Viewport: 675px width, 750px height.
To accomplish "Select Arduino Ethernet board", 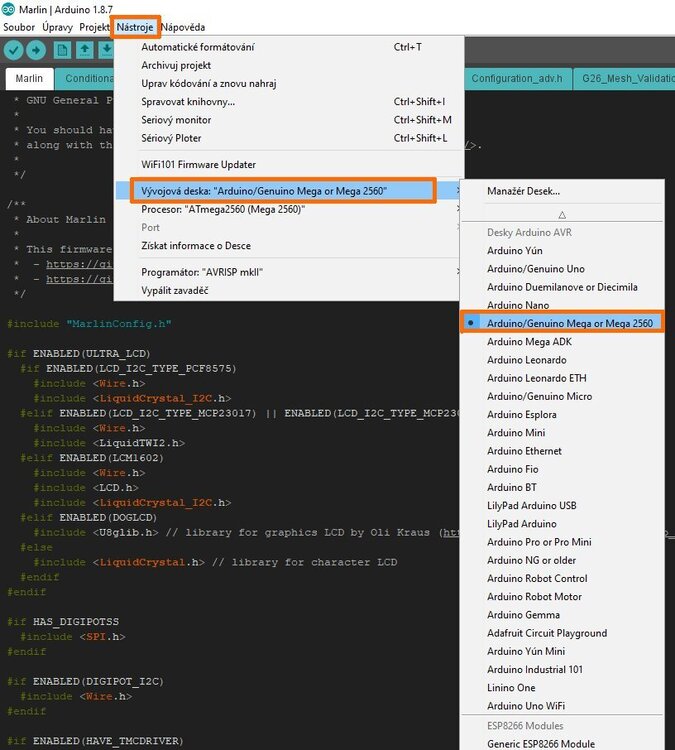I will tap(562, 451).
